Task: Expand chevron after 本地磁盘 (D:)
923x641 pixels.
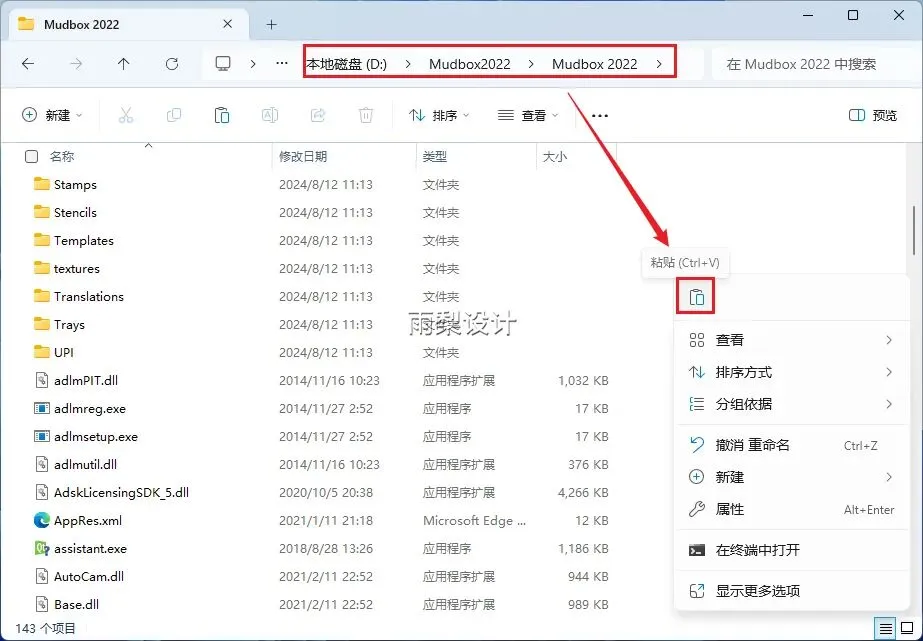Action: click(408, 64)
